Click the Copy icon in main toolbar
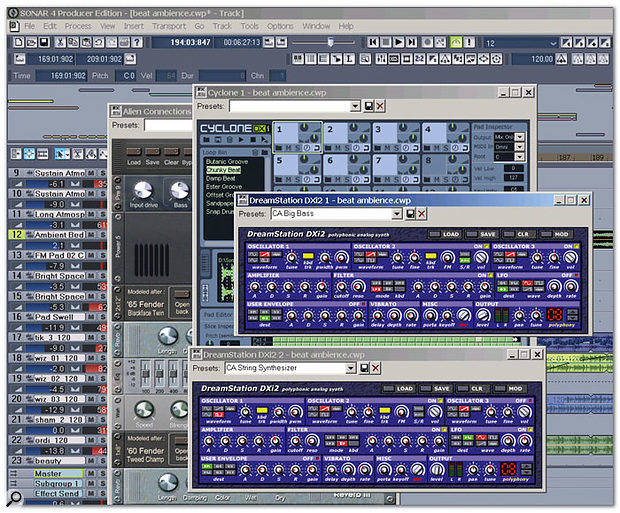The width and height of the screenshot is (620, 513). click(x=73, y=42)
